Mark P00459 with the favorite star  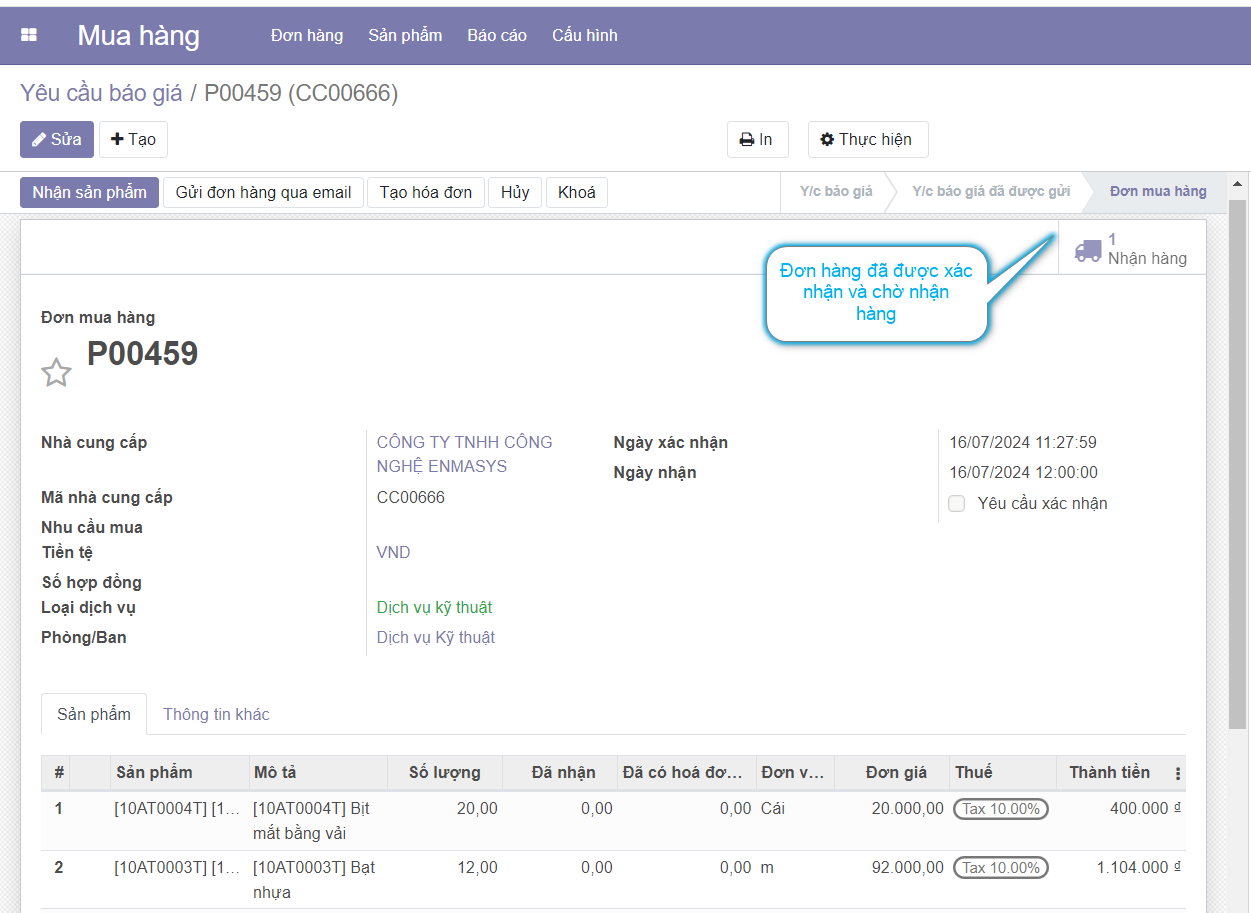pyautogui.click(x=56, y=373)
